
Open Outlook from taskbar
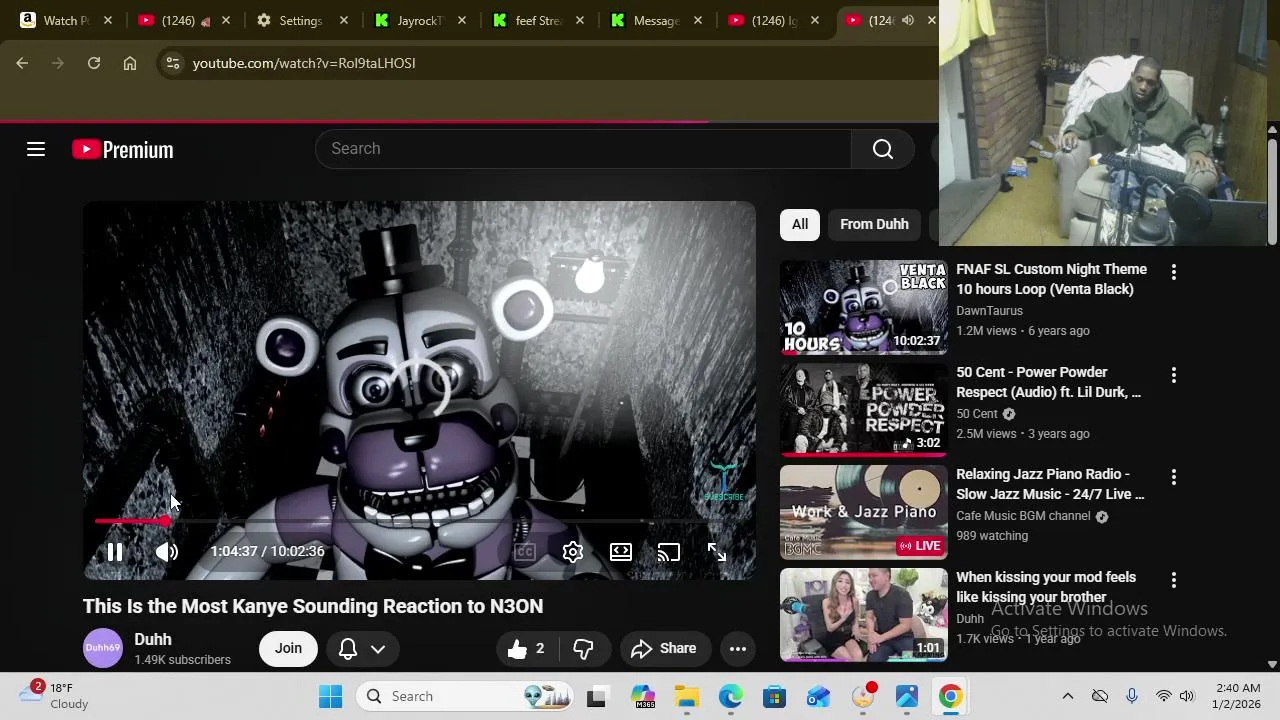click(x=818, y=696)
